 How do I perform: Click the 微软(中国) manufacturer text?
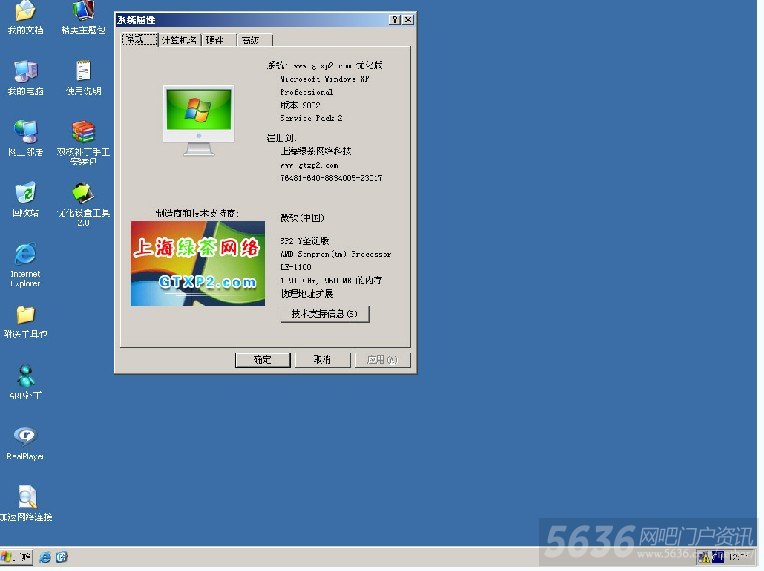(302, 218)
